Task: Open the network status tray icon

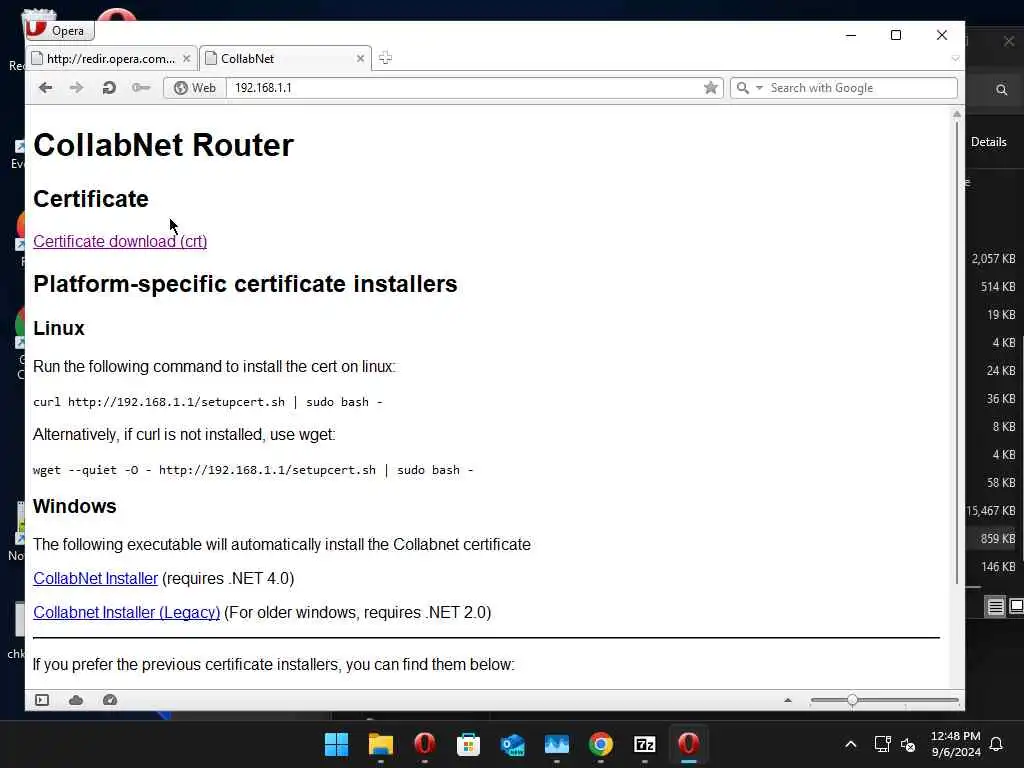Action: (882, 744)
